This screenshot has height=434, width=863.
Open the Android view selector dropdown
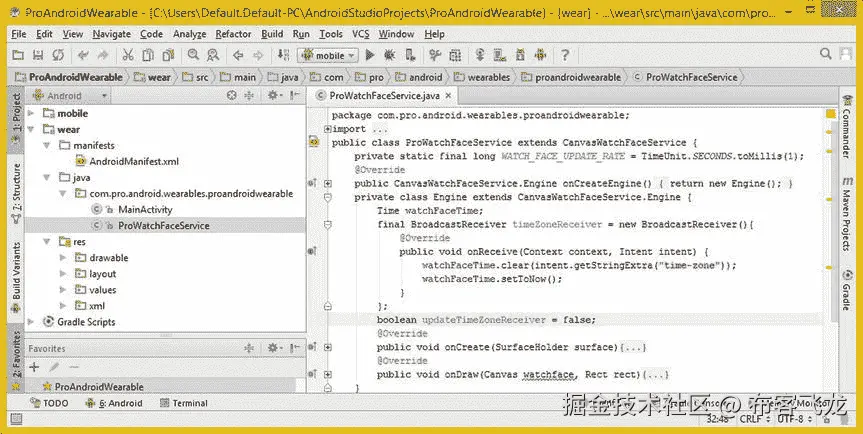tap(70, 96)
